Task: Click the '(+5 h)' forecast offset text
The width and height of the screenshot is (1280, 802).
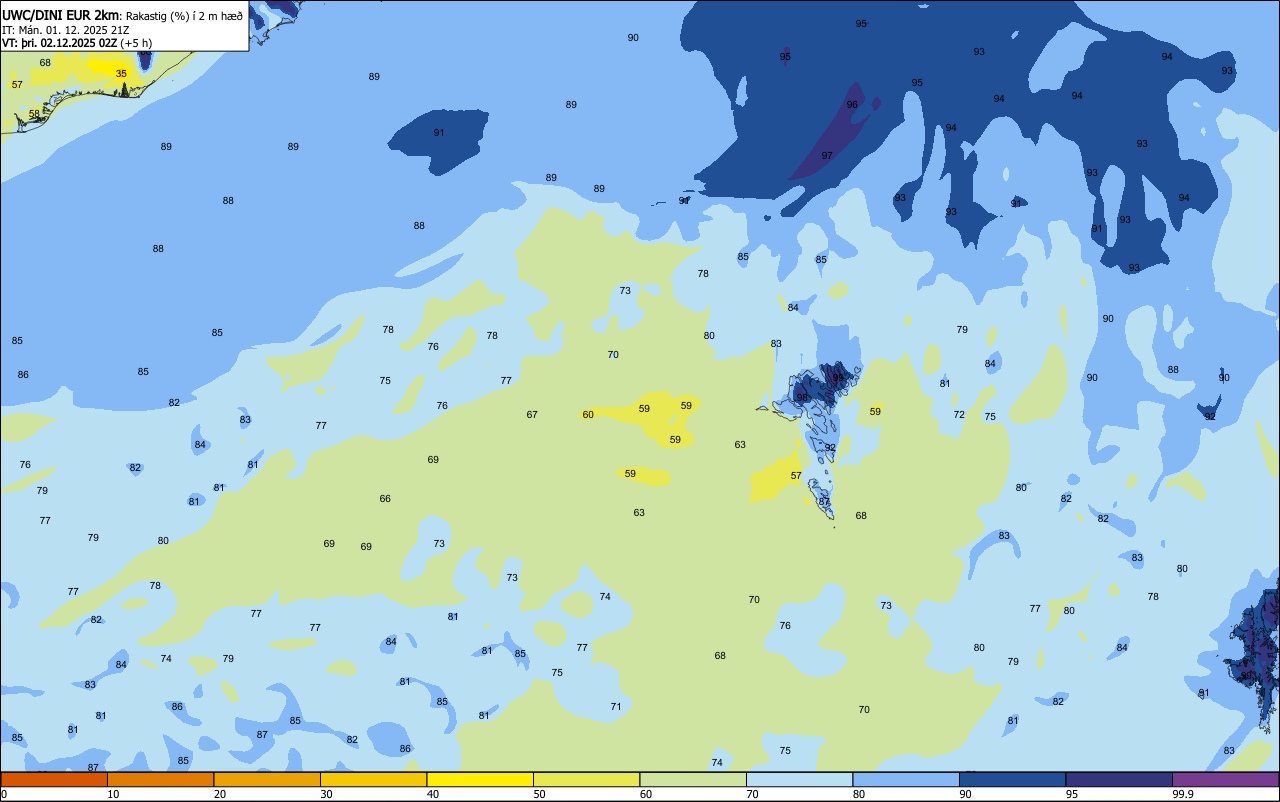Action: (136, 43)
